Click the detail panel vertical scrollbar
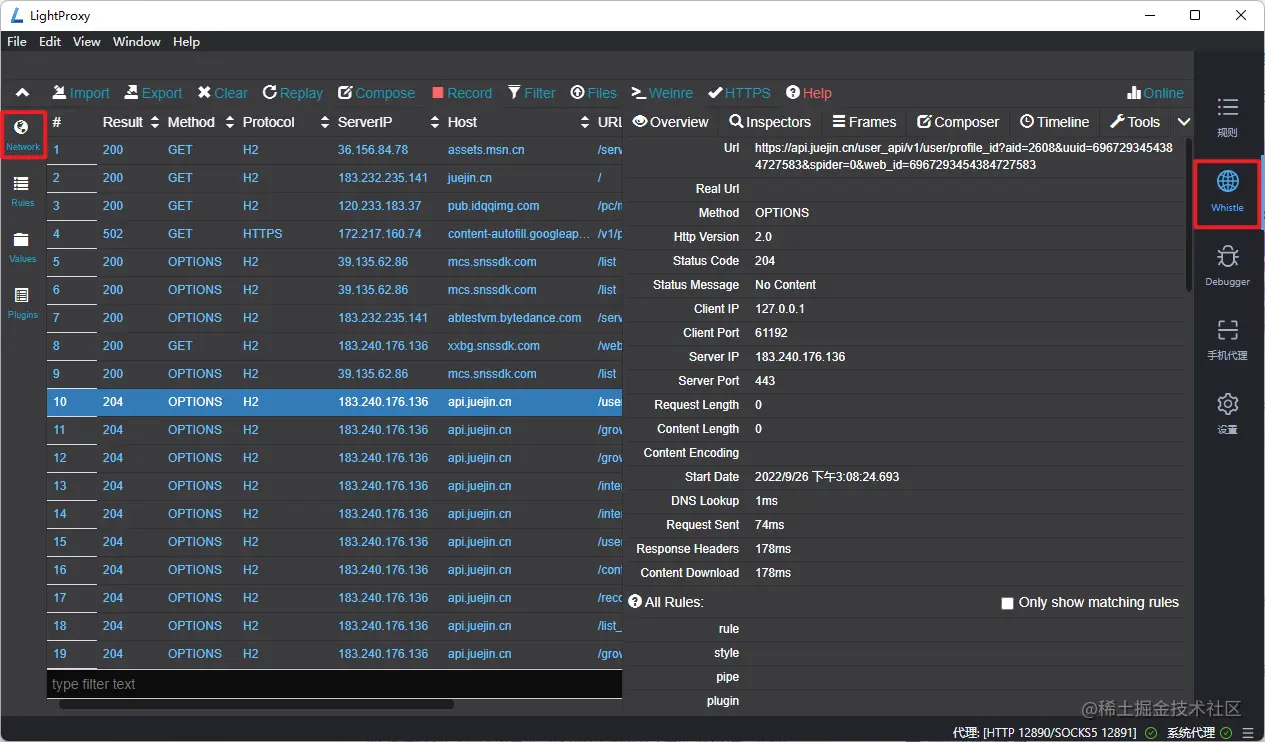Screen dimensions: 1265x742 click(x=1189, y=214)
